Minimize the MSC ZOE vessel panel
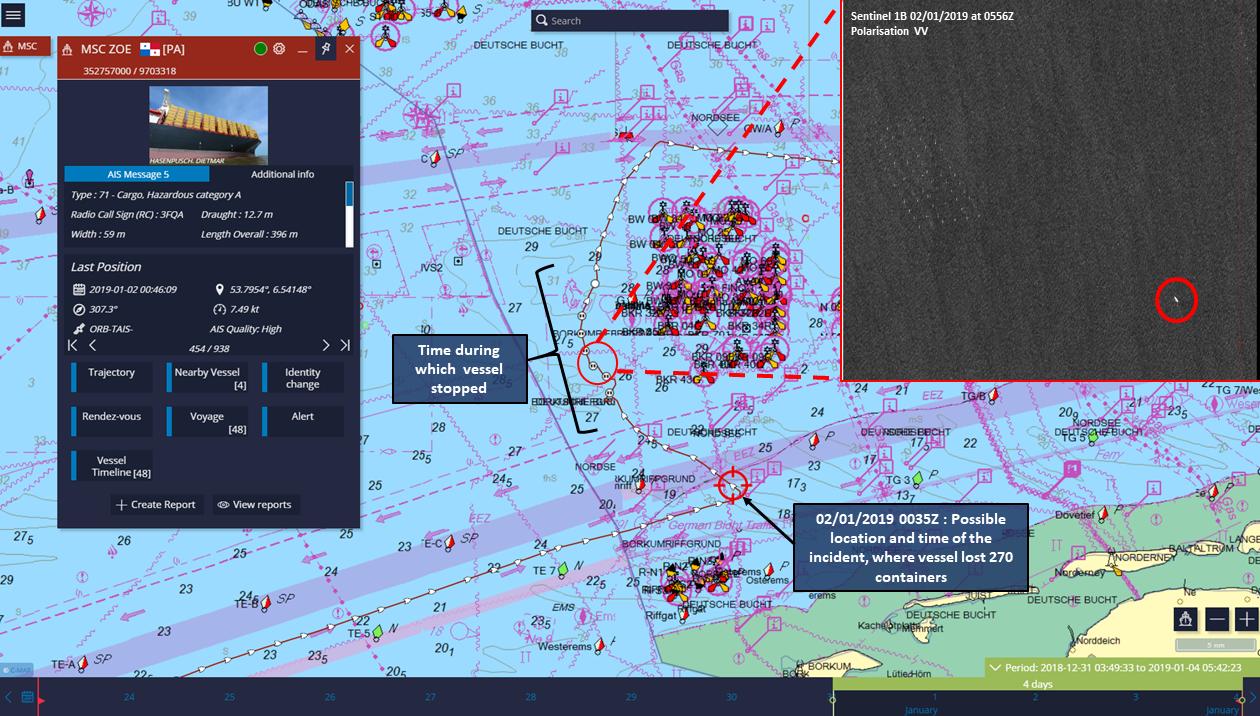1260x716 pixels. click(303, 49)
